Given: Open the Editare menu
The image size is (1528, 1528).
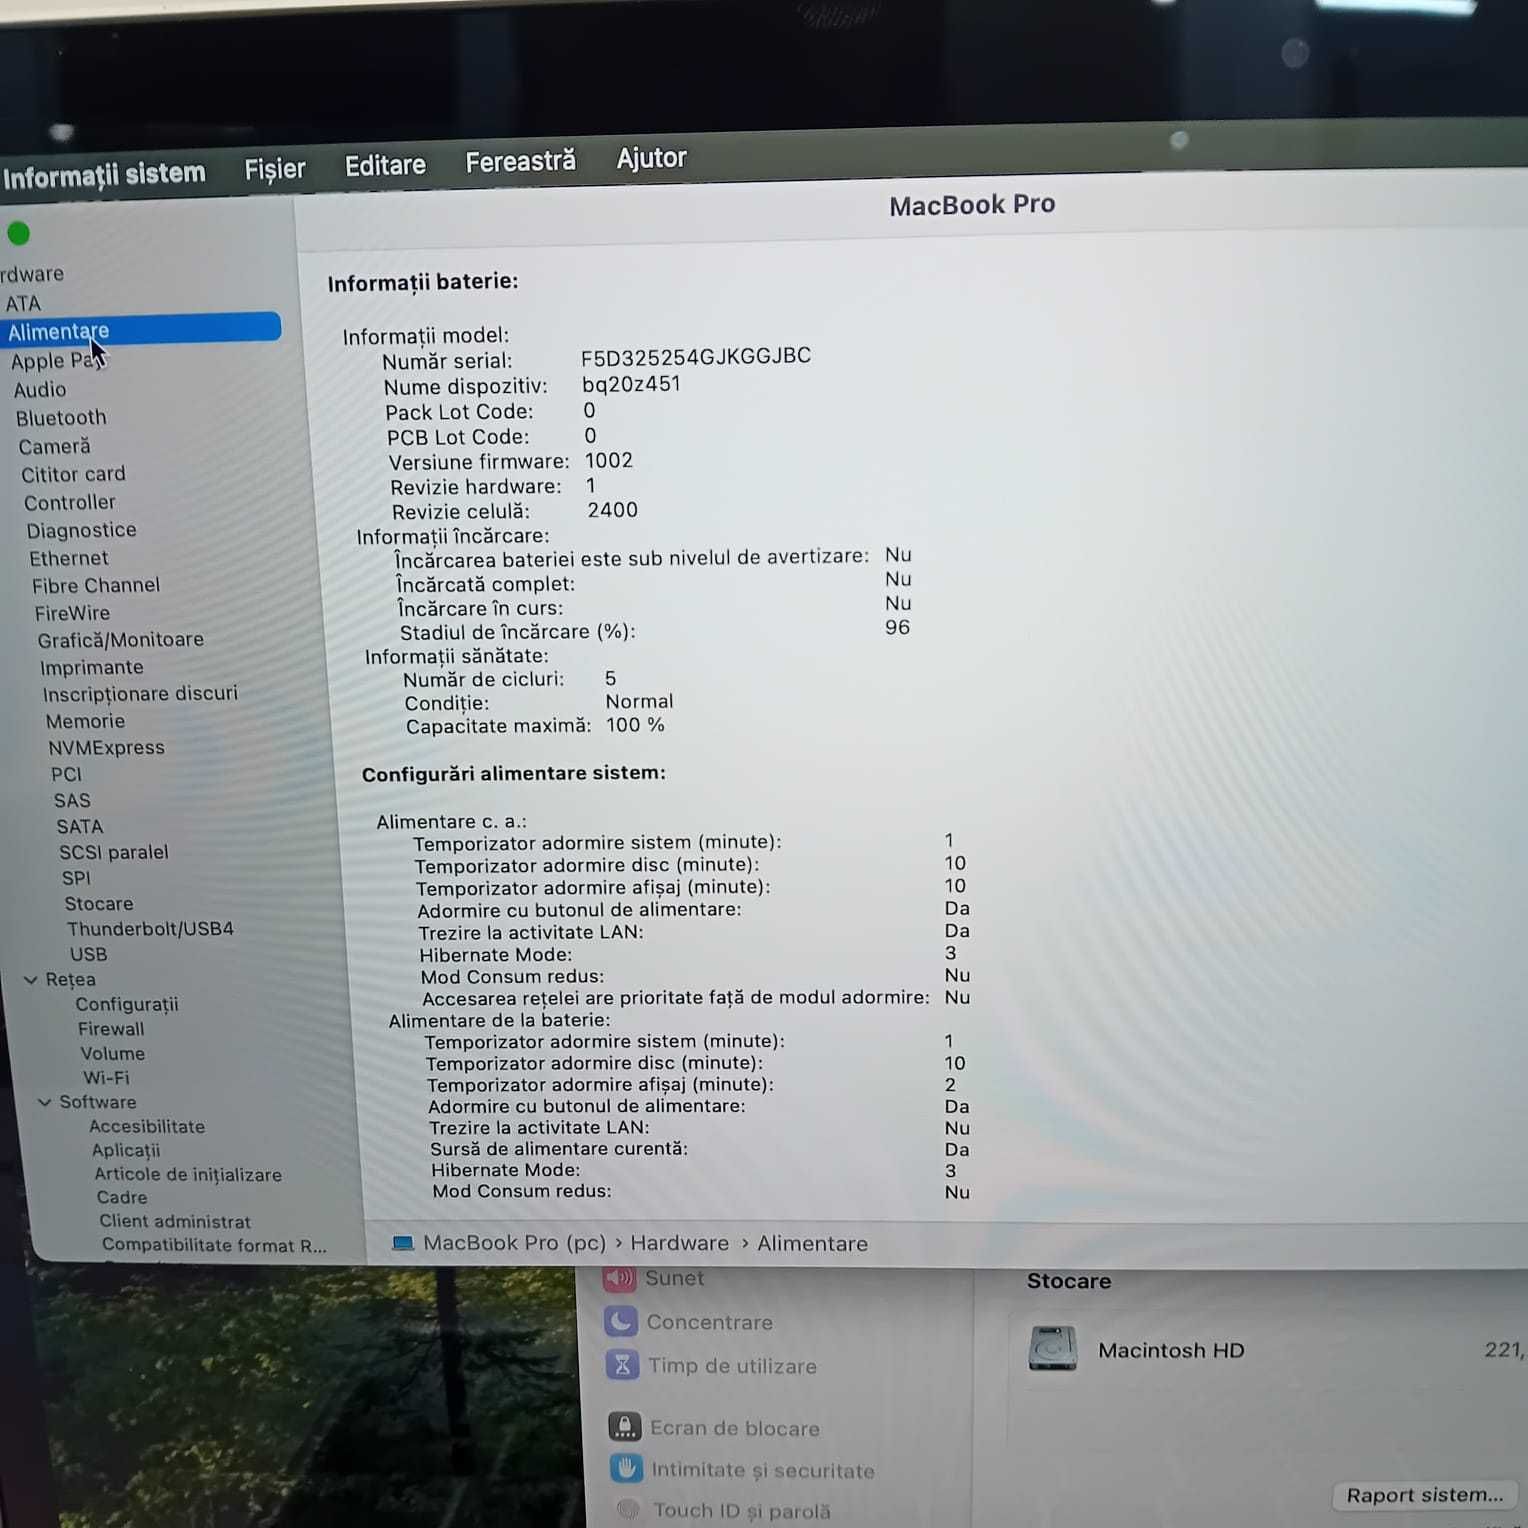Looking at the screenshot, I should [385, 165].
